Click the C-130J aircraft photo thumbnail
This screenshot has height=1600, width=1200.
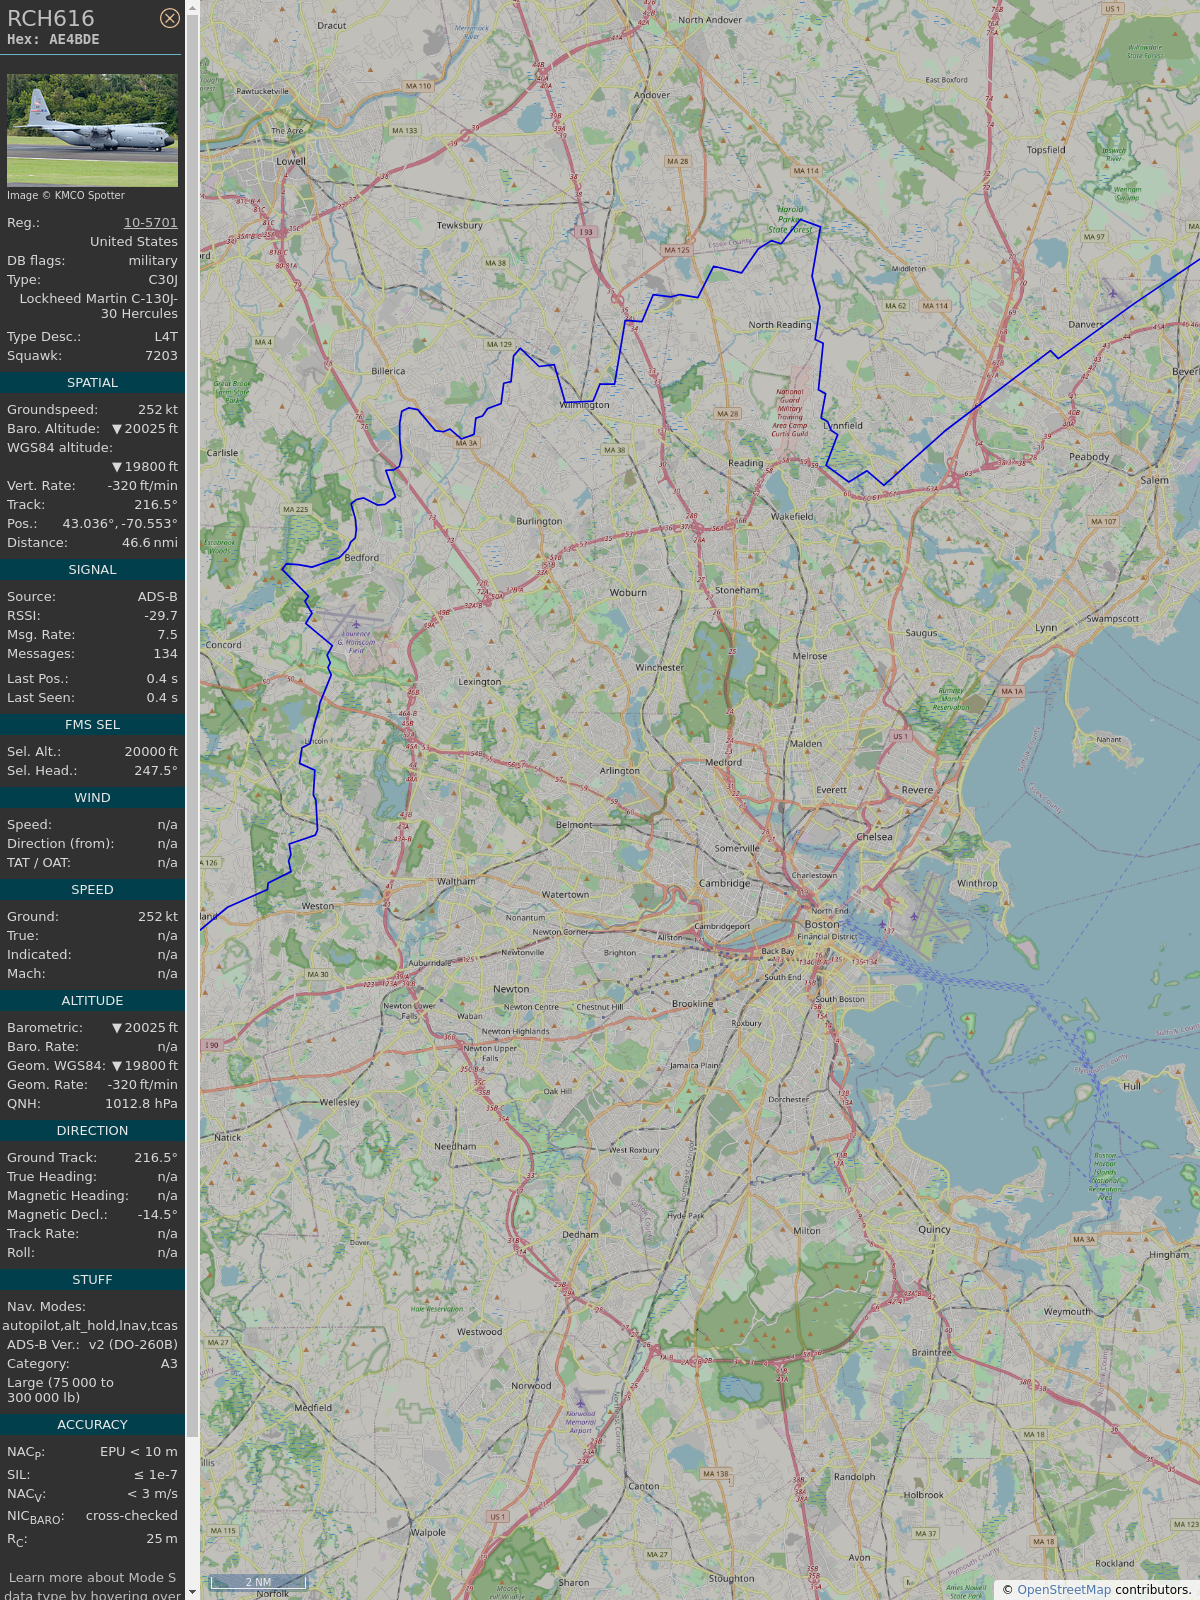(x=92, y=130)
